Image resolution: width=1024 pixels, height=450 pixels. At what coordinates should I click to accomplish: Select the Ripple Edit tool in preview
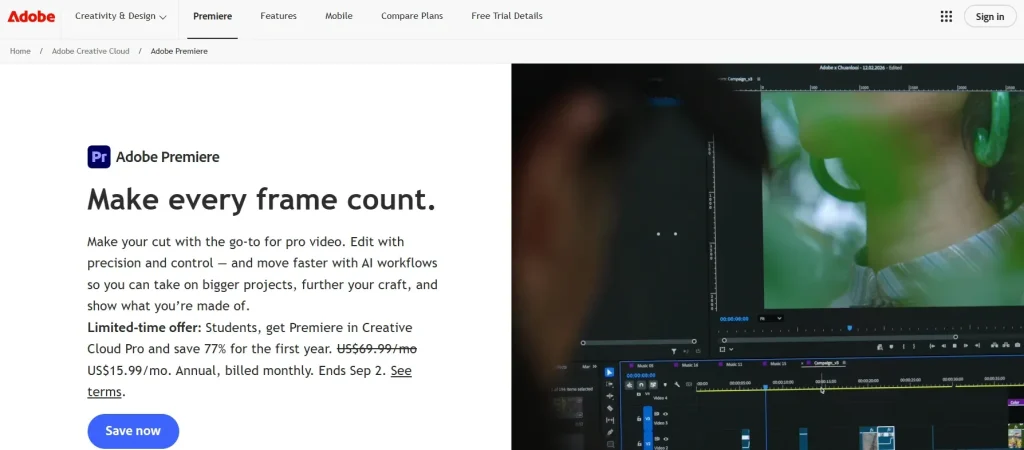pyautogui.click(x=610, y=396)
